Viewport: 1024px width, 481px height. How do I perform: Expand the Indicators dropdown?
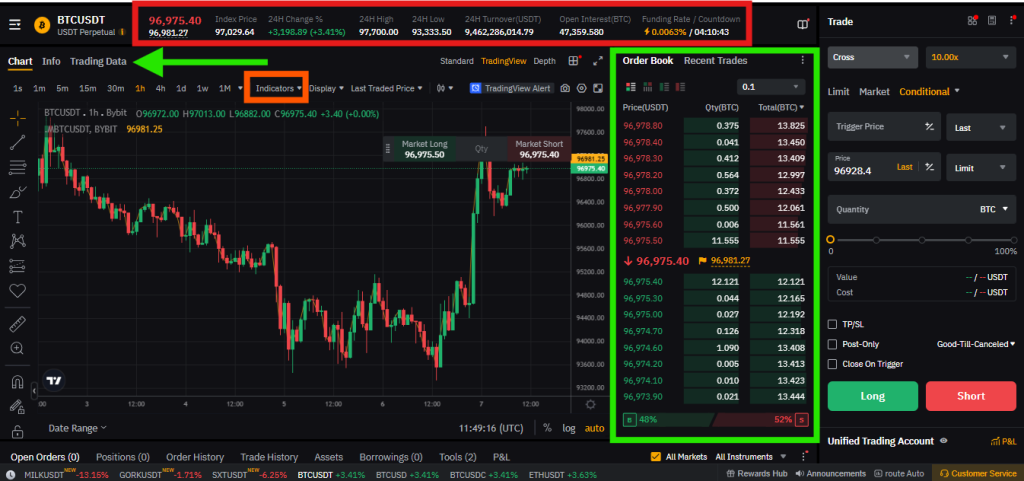click(279, 88)
